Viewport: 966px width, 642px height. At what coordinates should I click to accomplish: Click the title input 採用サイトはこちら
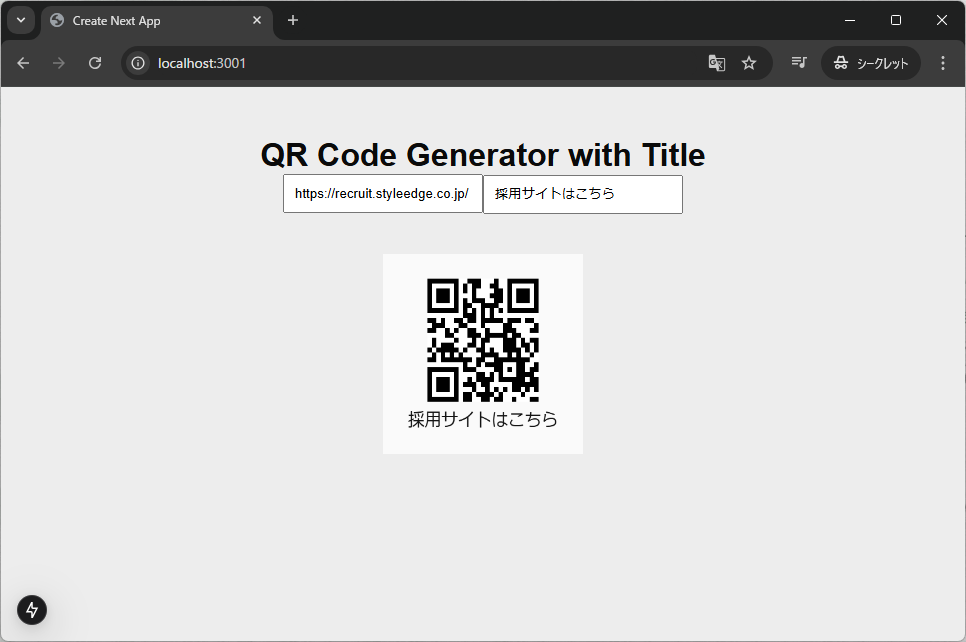pos(583,194)
